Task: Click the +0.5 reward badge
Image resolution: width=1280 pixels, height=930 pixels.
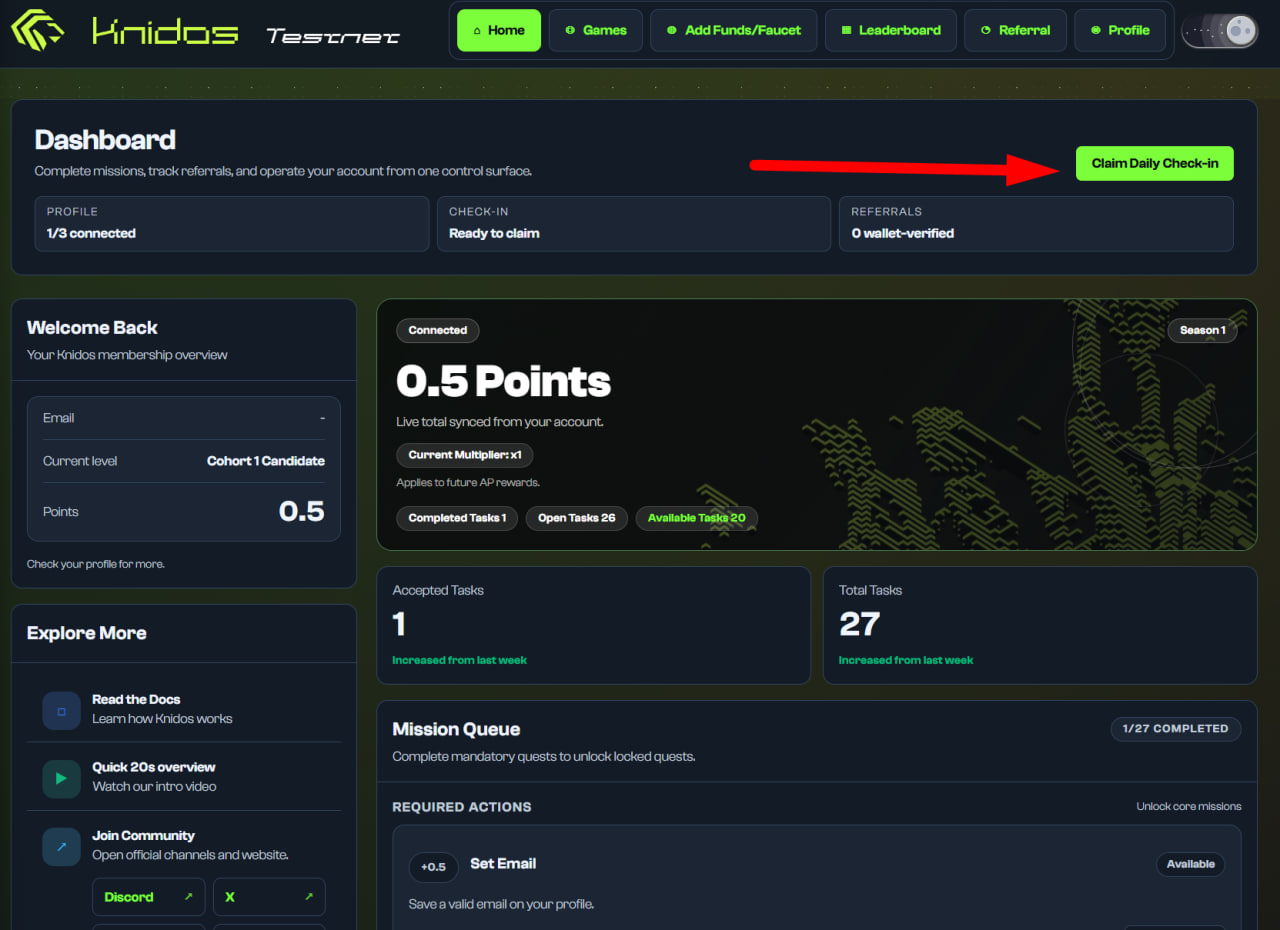Action: [434, 867]
